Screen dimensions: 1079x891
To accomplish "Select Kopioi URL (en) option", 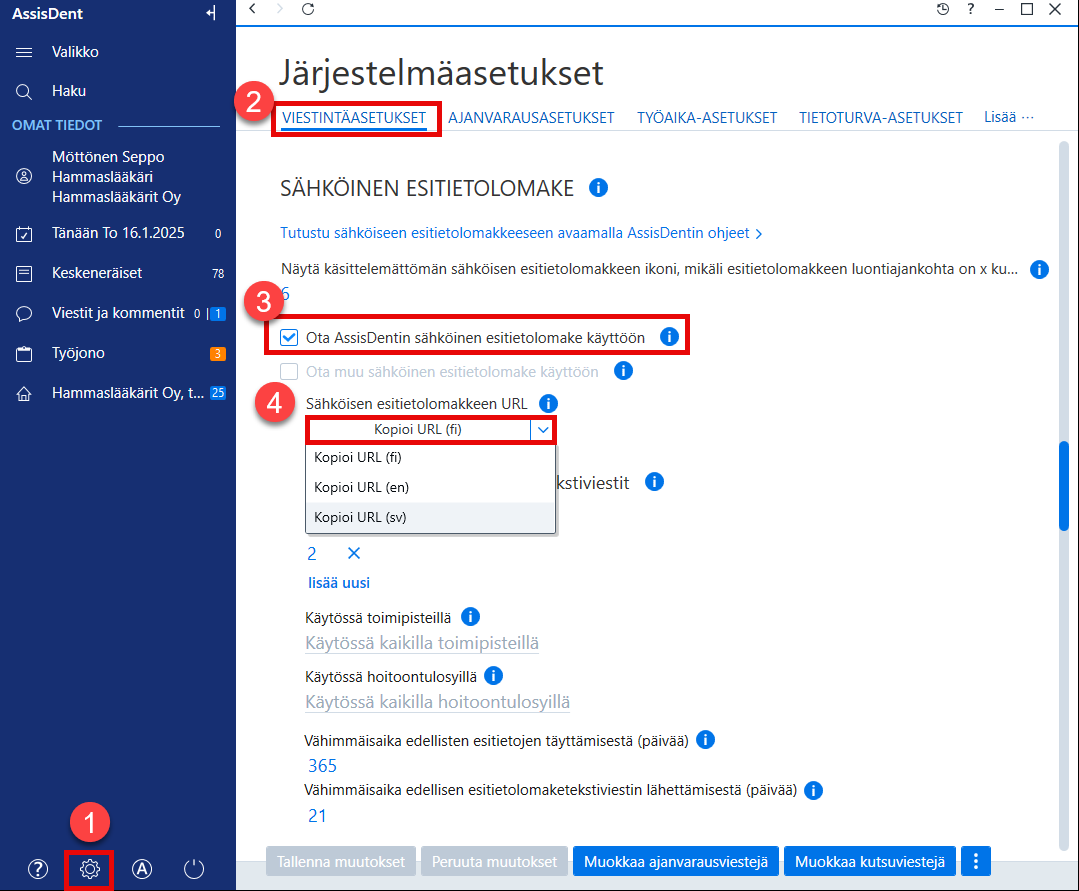I will [430, 487].
